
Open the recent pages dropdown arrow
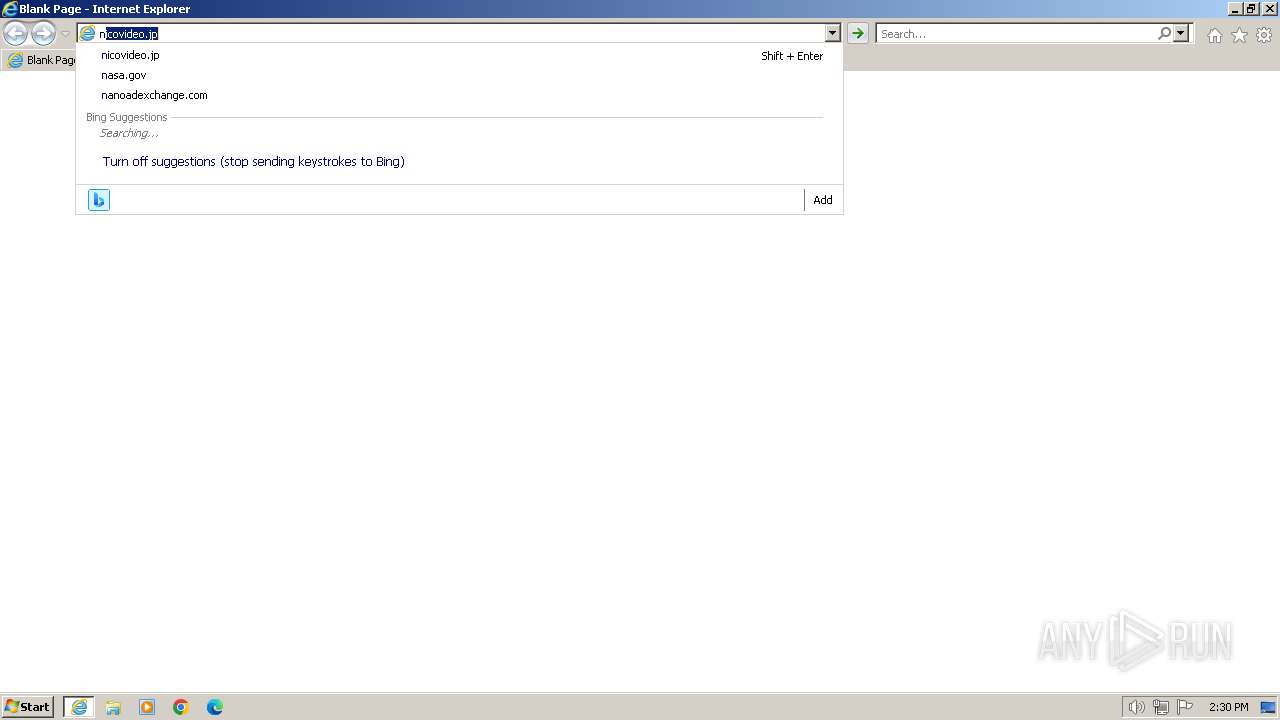coord(65,34)
